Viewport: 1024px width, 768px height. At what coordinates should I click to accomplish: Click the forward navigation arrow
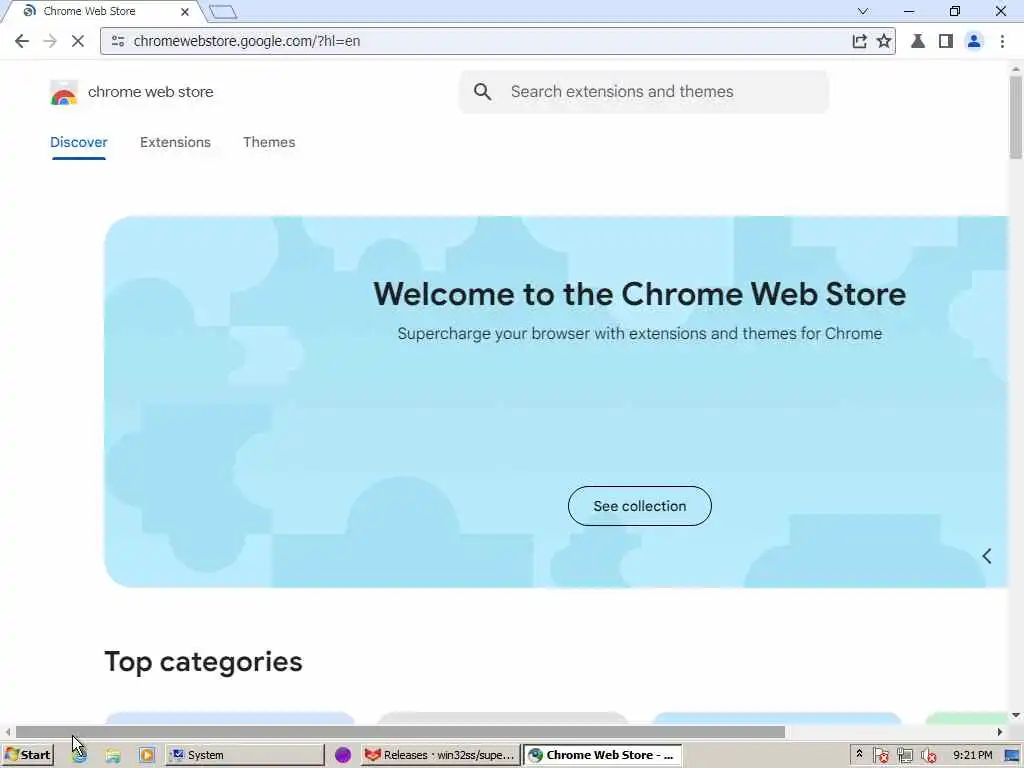[x=50, y=41]
